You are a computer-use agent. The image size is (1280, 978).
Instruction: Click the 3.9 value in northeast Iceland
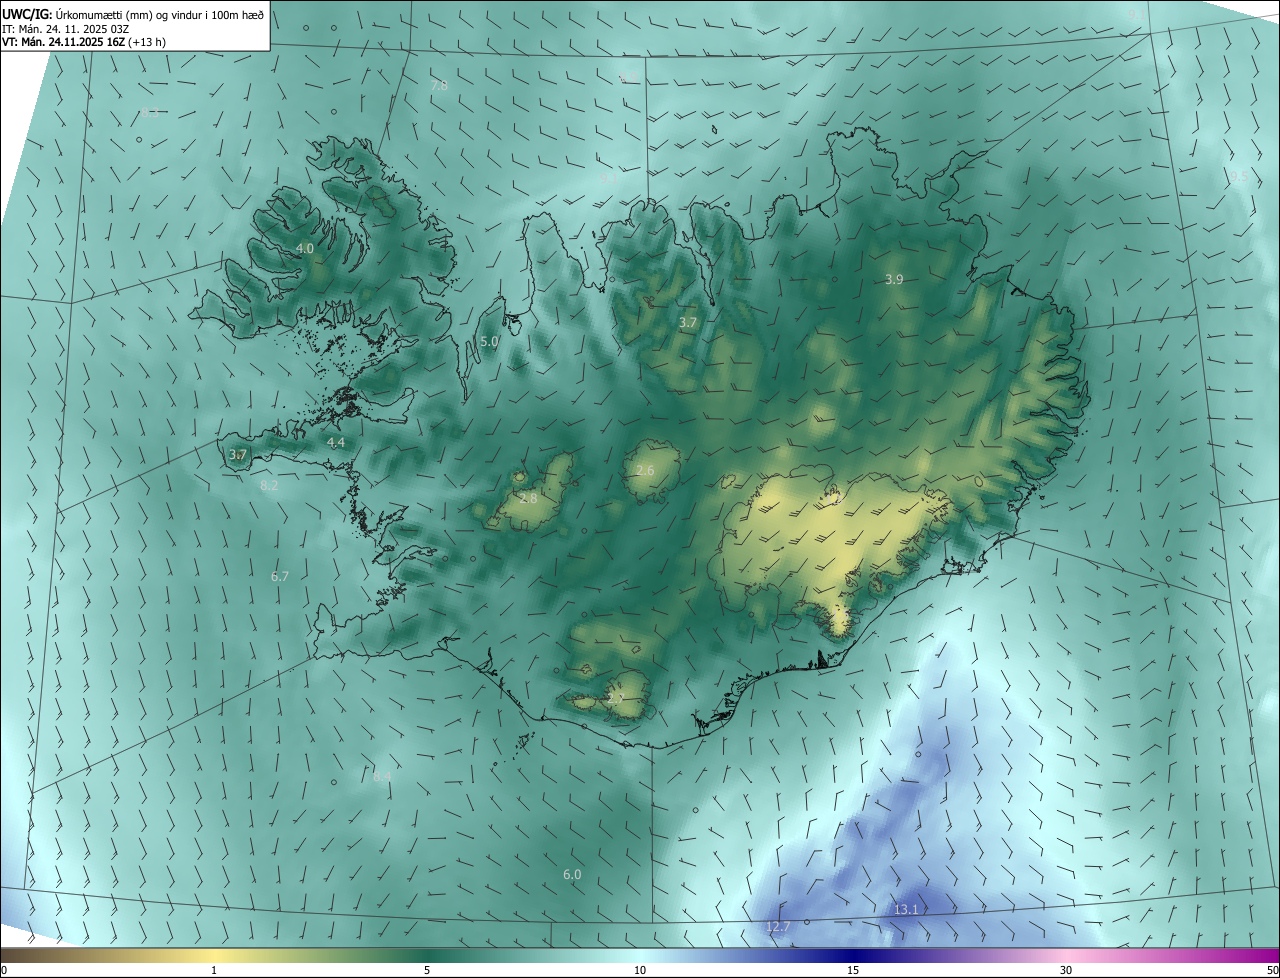click(x=894, y=280)
